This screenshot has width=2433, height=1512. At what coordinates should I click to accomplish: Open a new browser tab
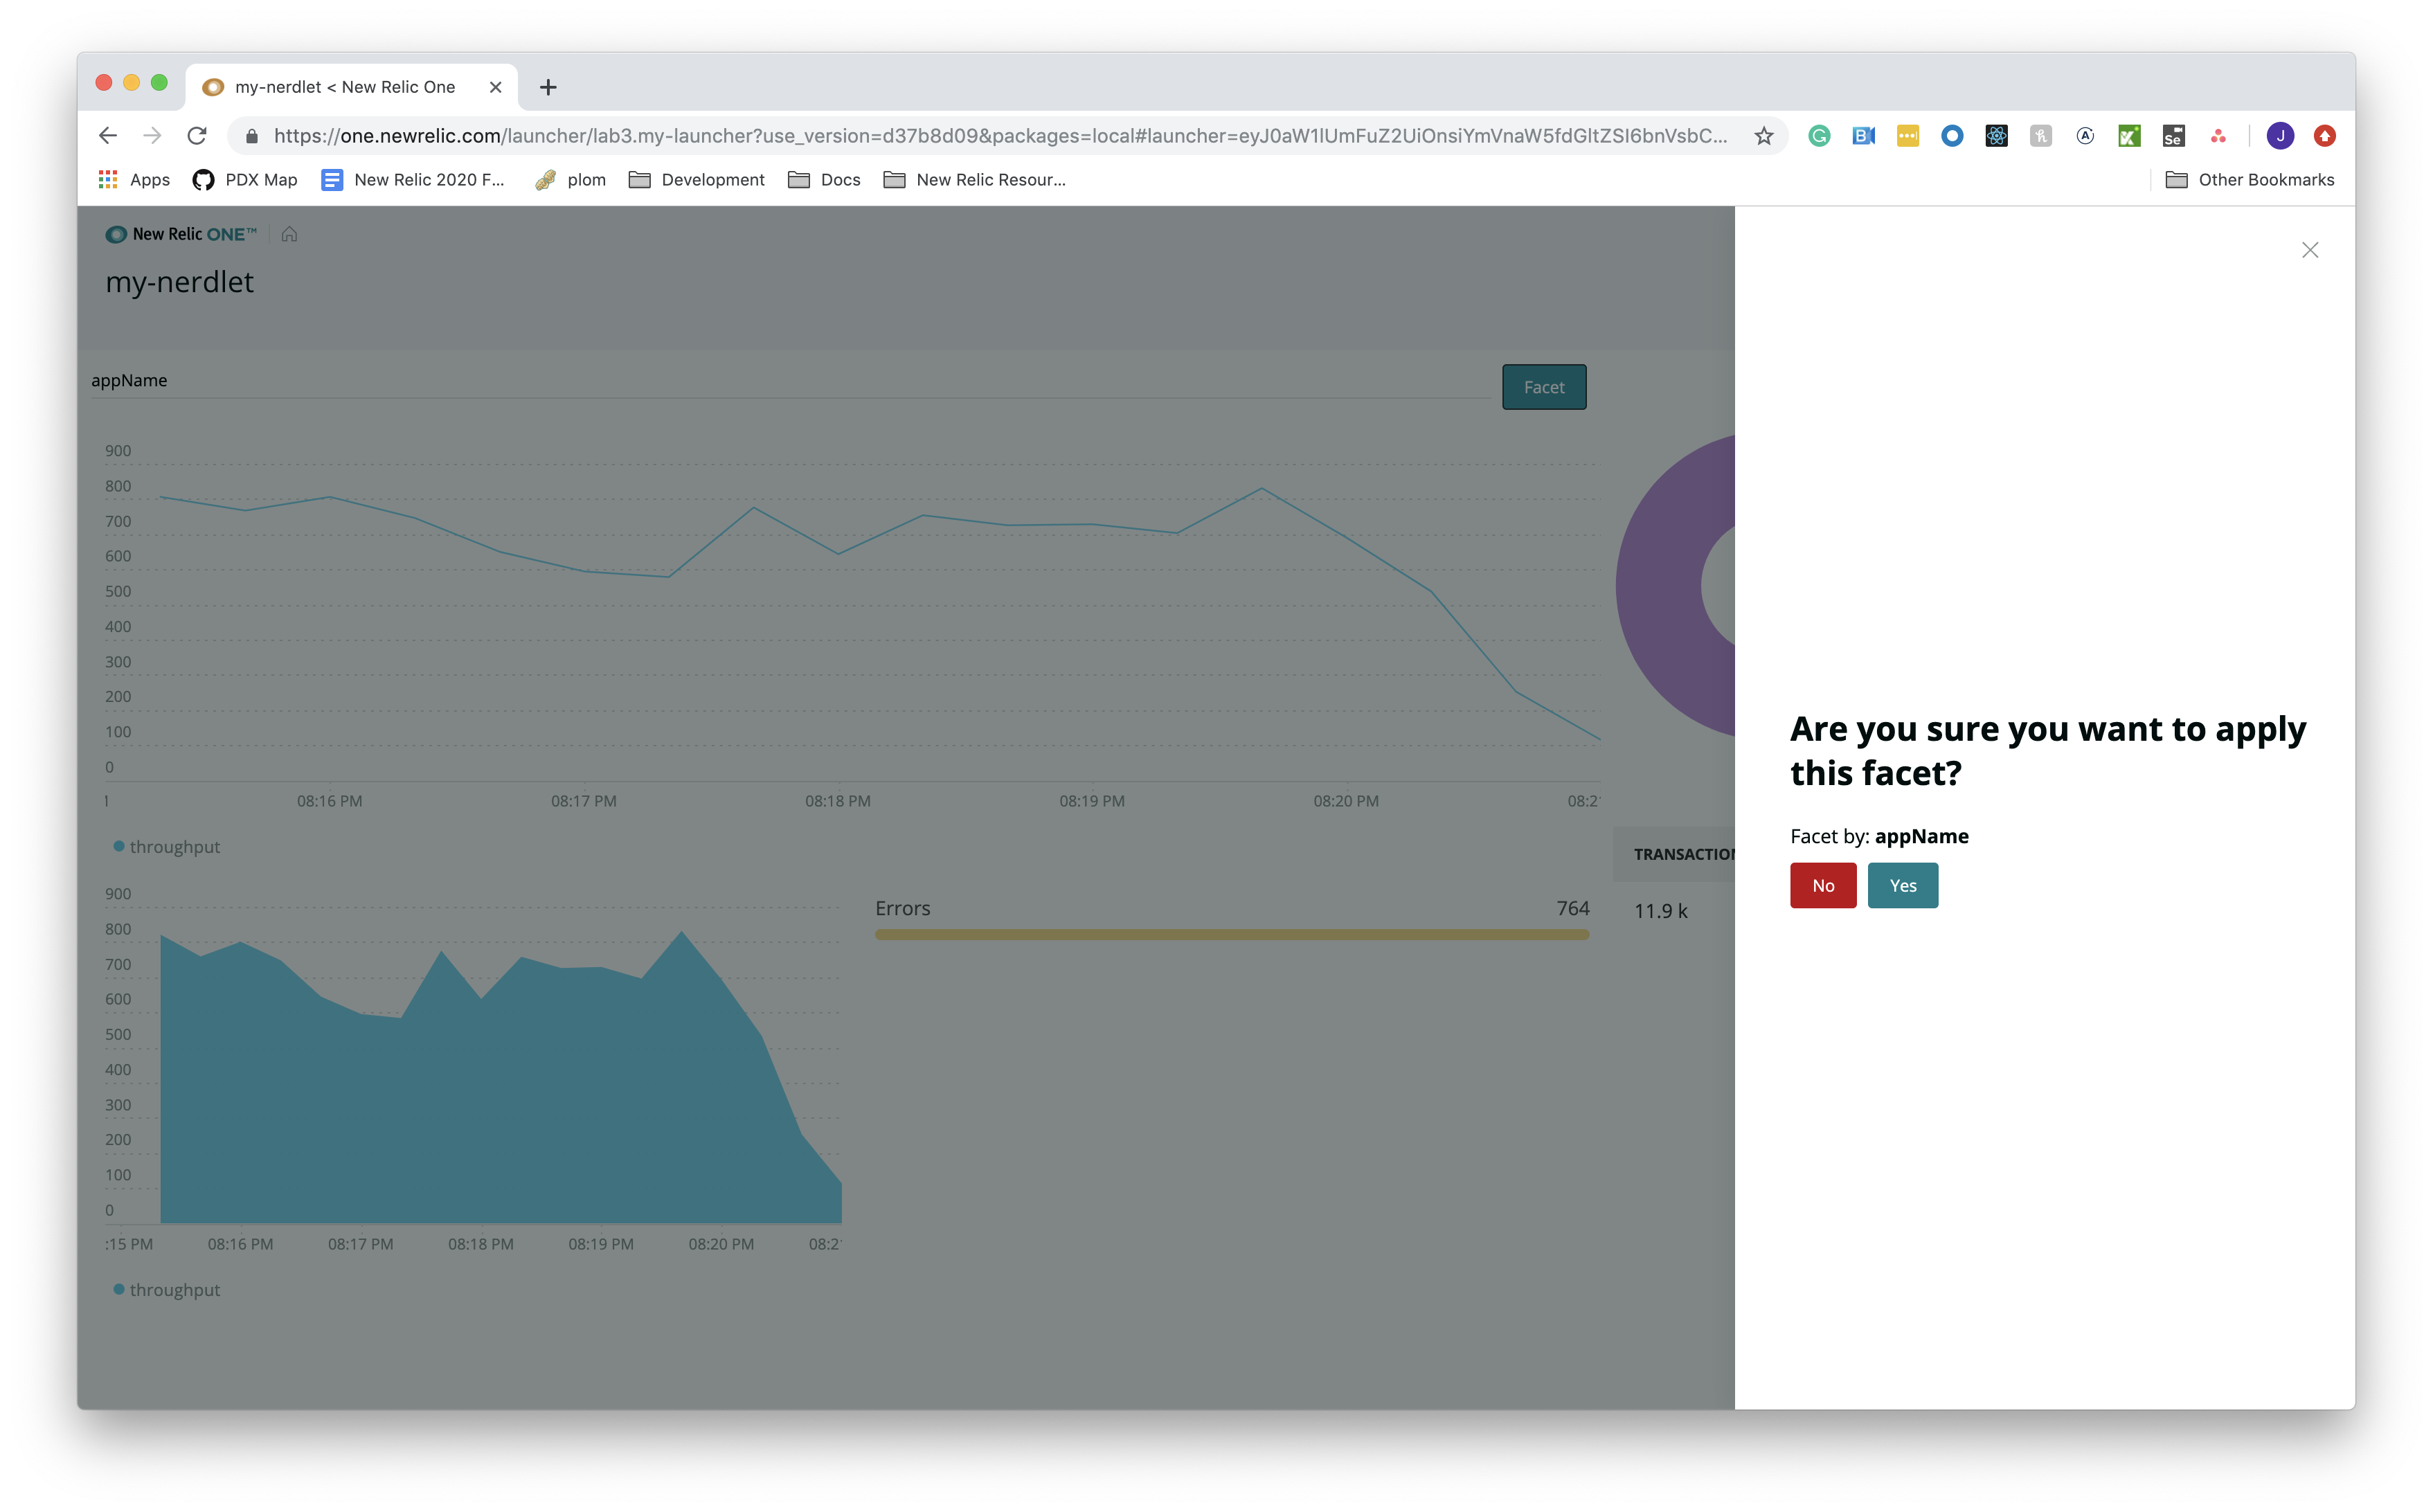coord(548,87)
